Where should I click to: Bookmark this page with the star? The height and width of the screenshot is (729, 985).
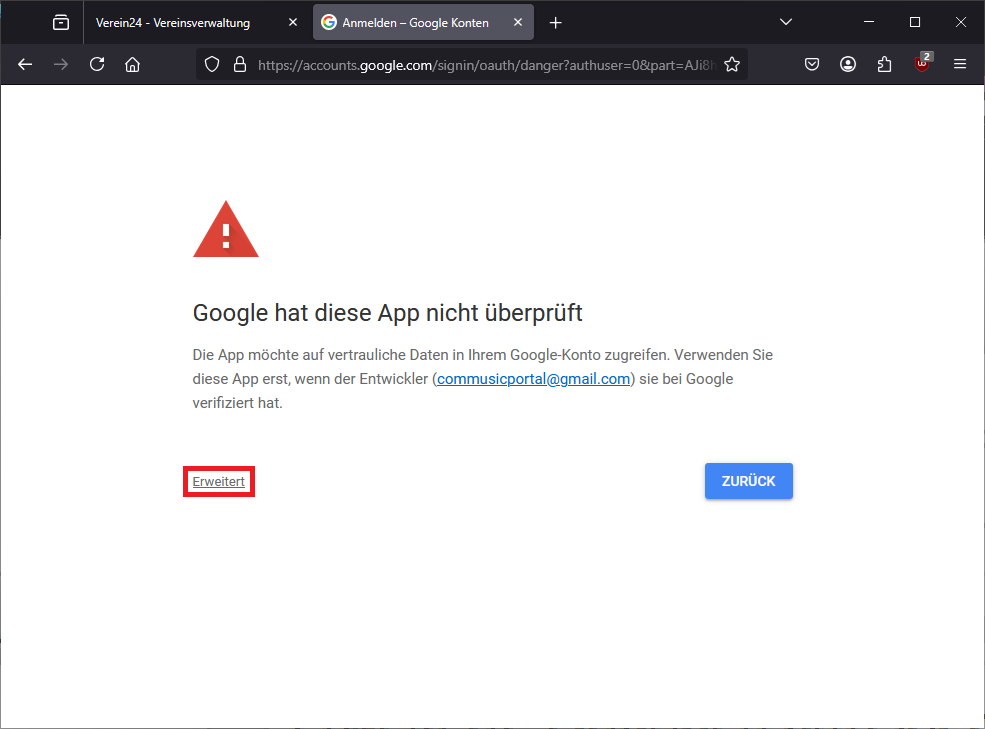tap(732, 64)
